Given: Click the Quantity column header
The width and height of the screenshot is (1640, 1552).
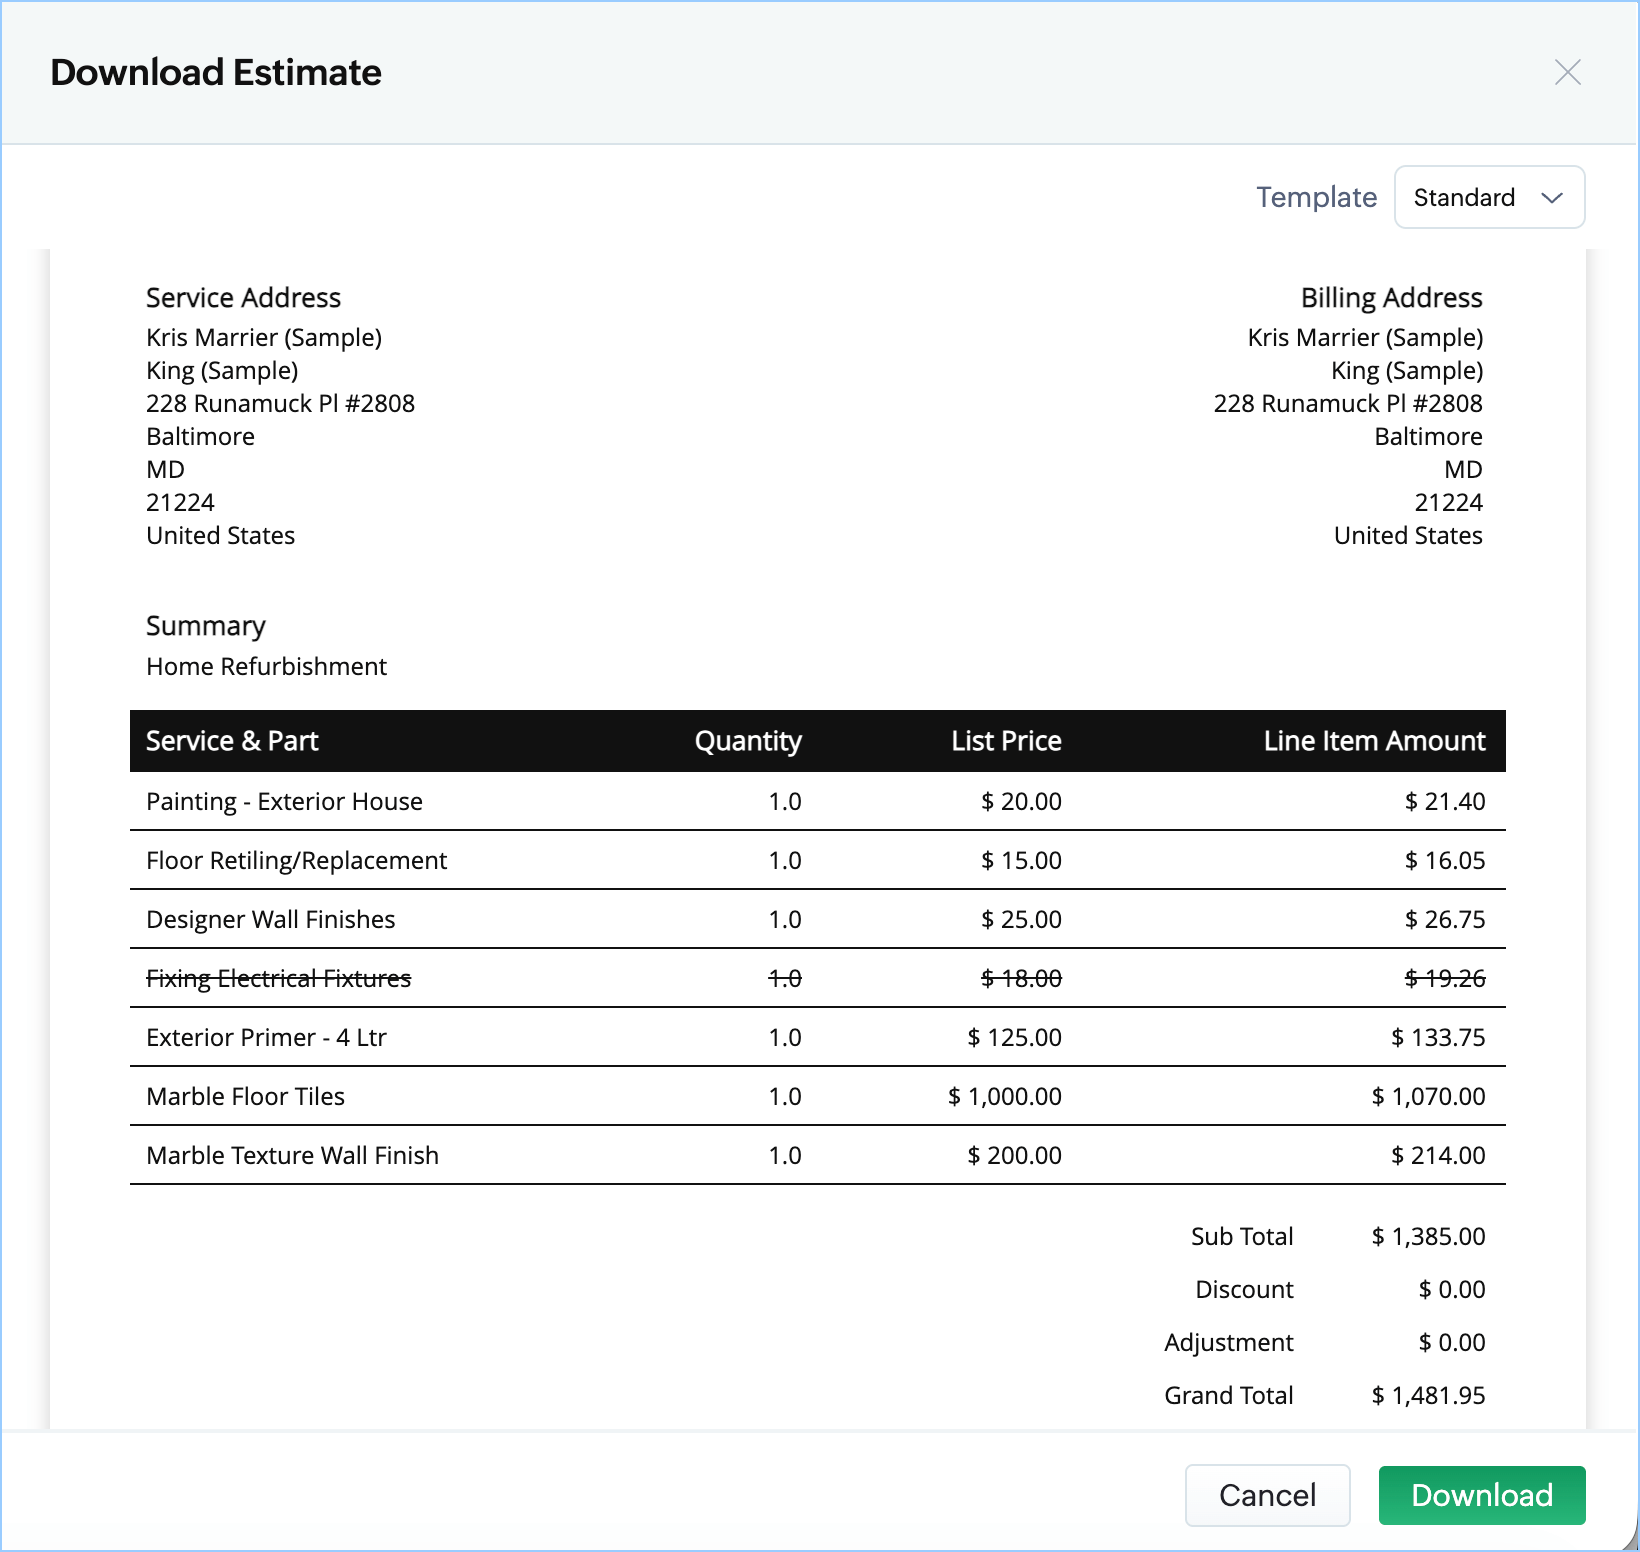Looking at the screenshot, I should coord(748,741).
